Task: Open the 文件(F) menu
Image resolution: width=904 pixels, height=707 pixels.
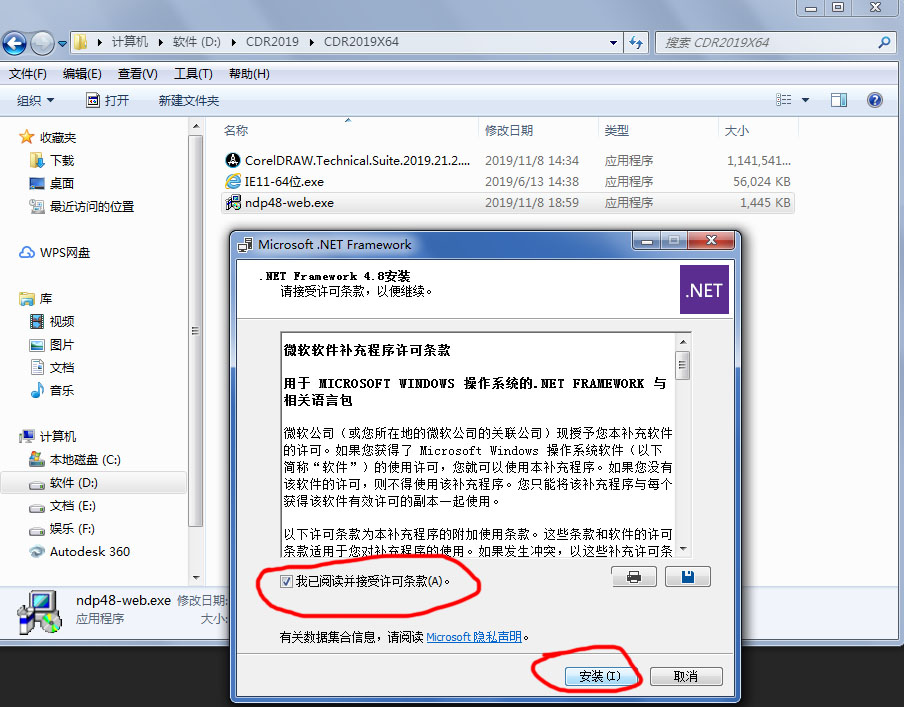Action: [27, 71]
